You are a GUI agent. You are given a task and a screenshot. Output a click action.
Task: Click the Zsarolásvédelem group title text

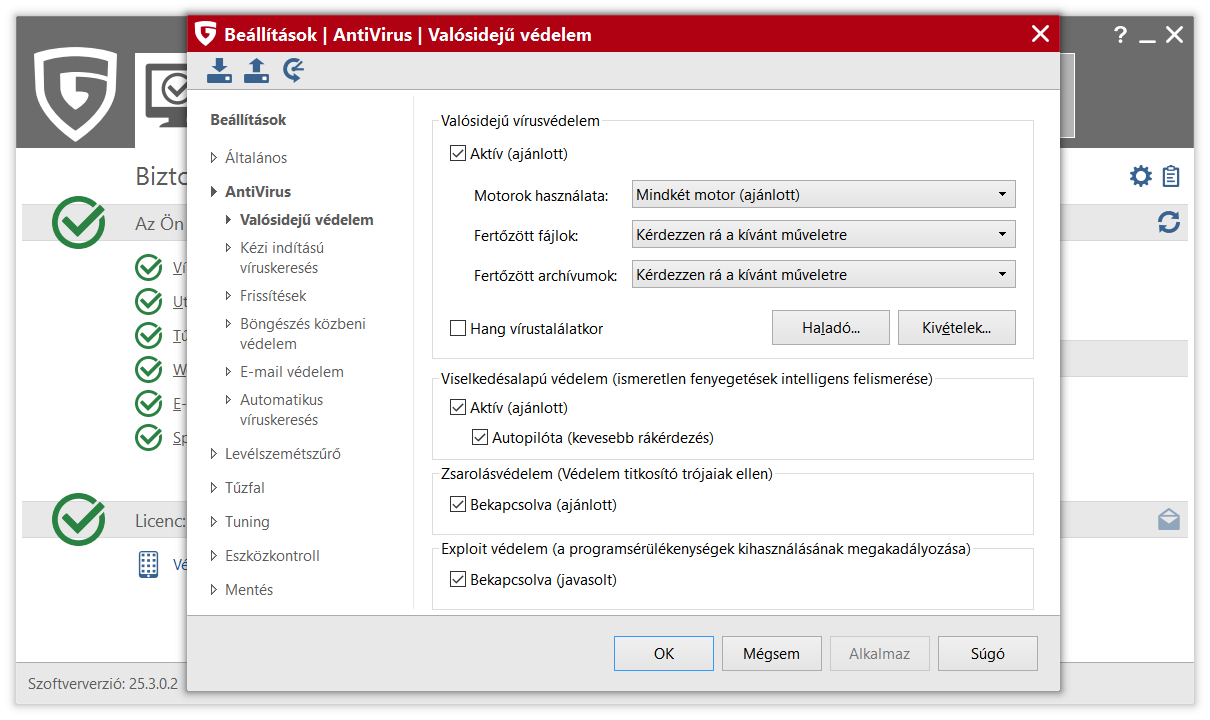607,474
